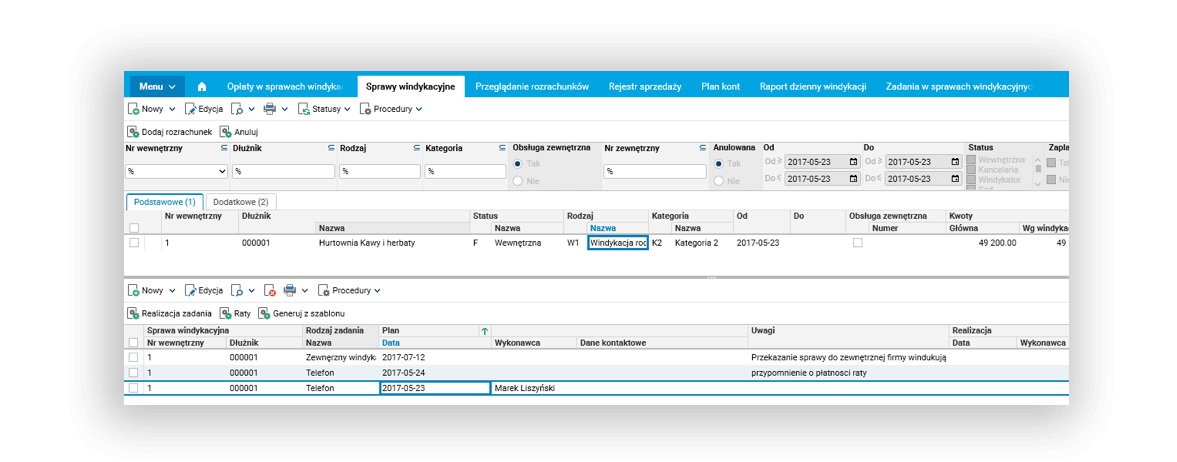
Task: Expand preview dropdown arrow in upper toolbar
Action: (x=252, y=110)
